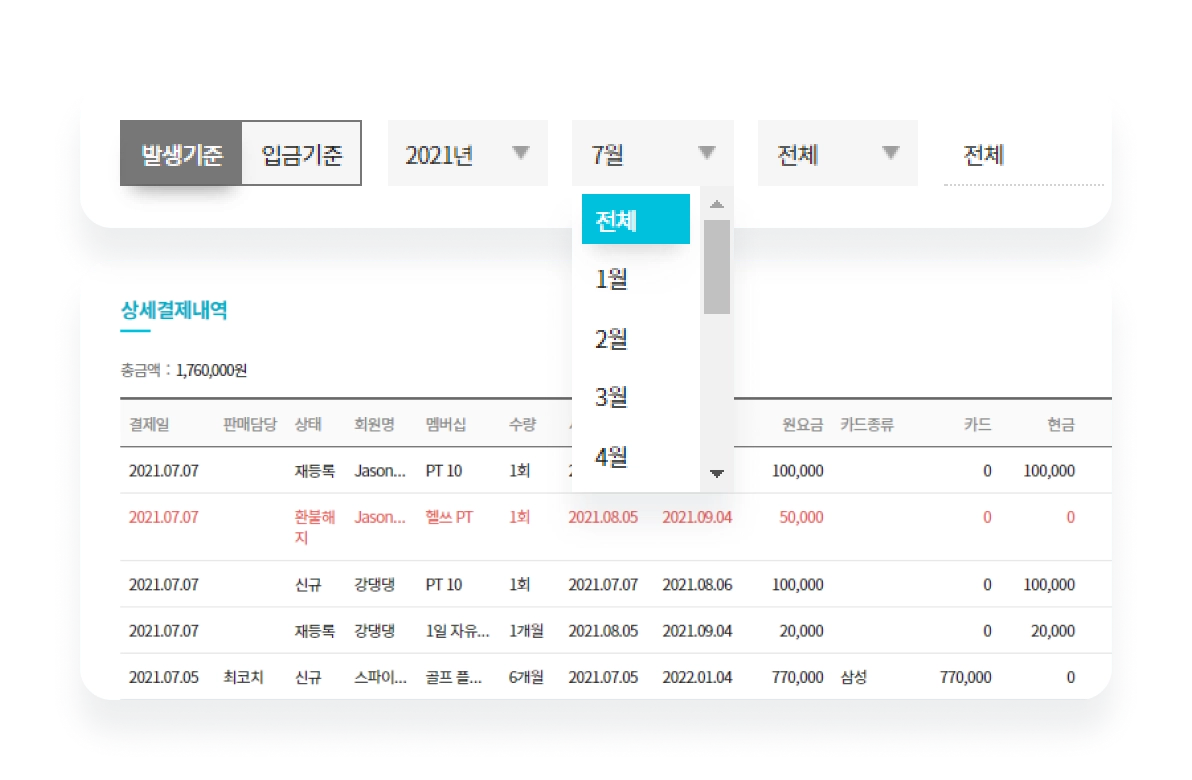
Task: Click the red 50,000 amount cell
Action: 801,517
